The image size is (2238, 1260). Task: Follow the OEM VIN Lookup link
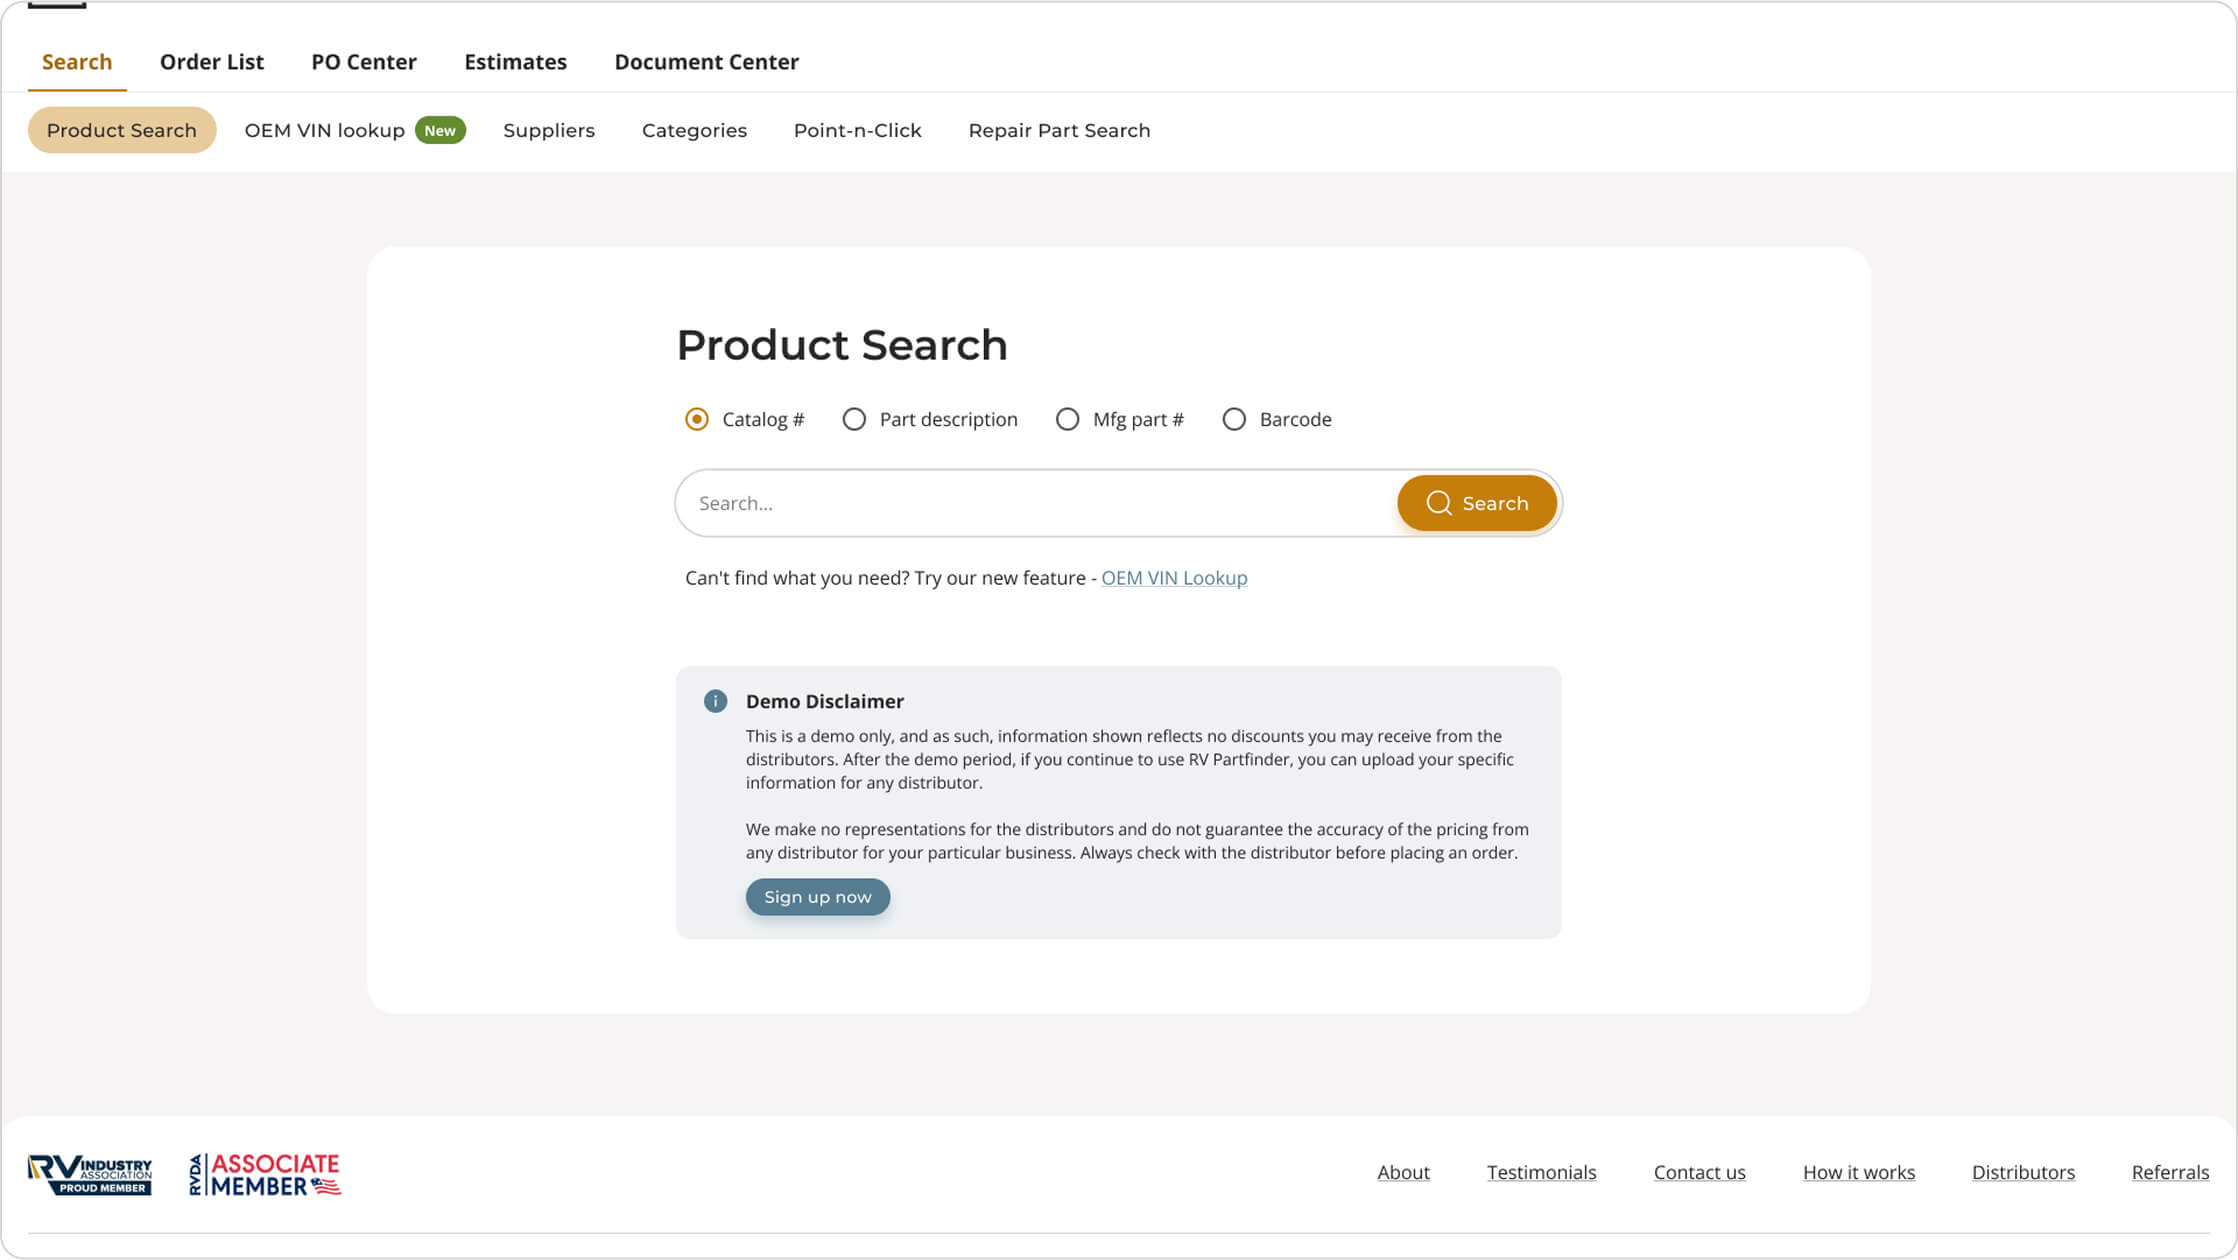[1174, 578]
